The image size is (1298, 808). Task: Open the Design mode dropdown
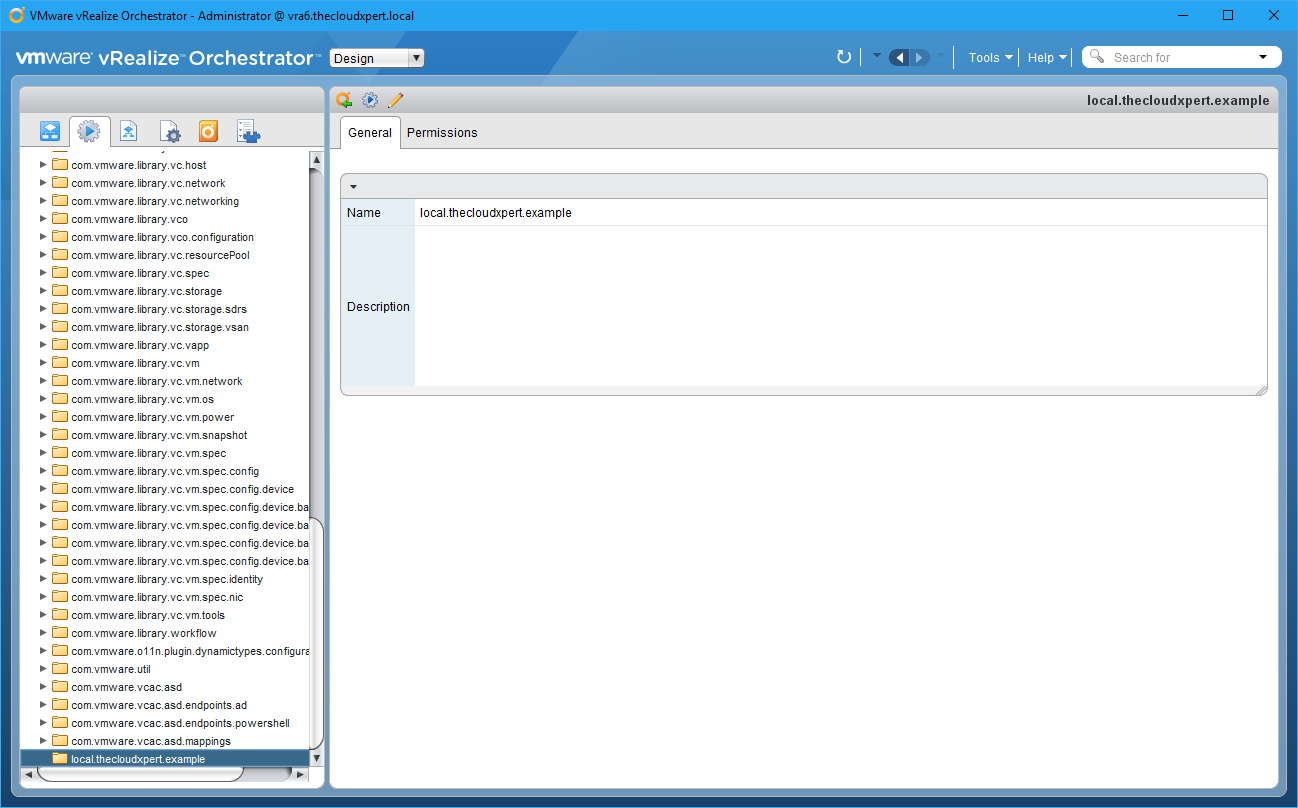(377, 58)
